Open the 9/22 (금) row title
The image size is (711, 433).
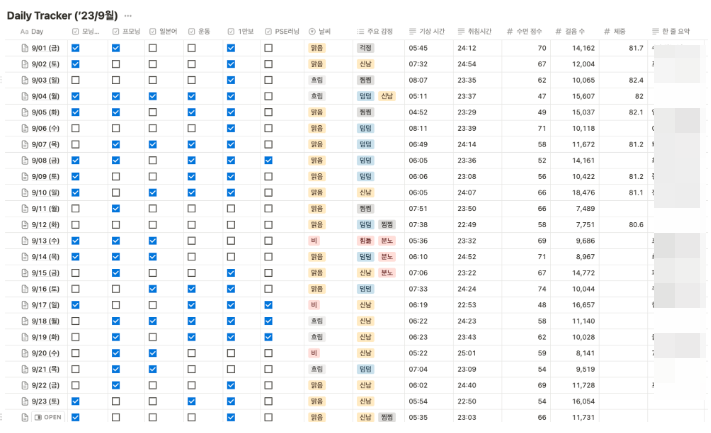click(45, 385)
